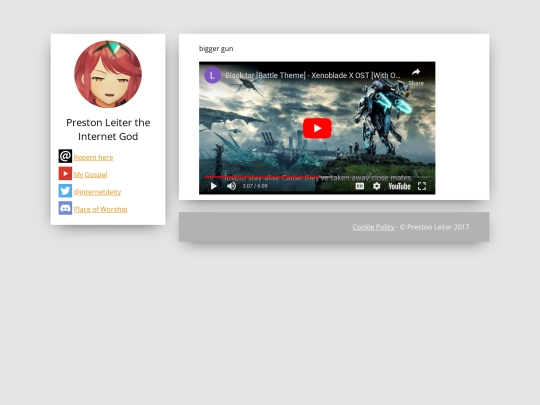Click the 3:07 / 6:09 time display
This screenshot has width=540, height=405.
tap(255, 186)
